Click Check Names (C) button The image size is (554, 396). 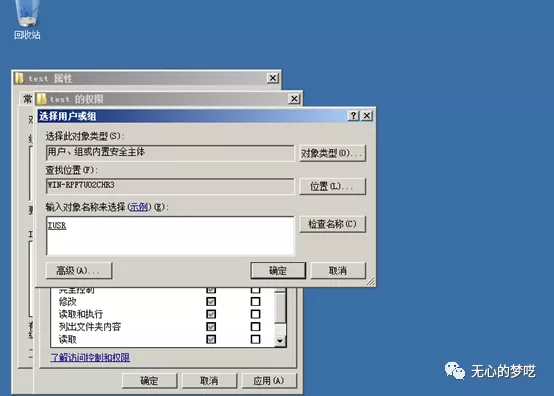pos(332,224)
